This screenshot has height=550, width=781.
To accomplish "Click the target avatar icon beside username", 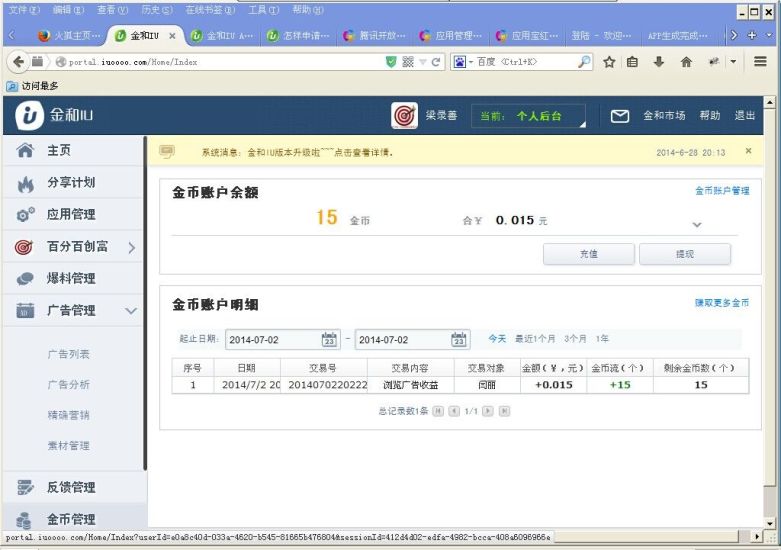I will 404,116.
